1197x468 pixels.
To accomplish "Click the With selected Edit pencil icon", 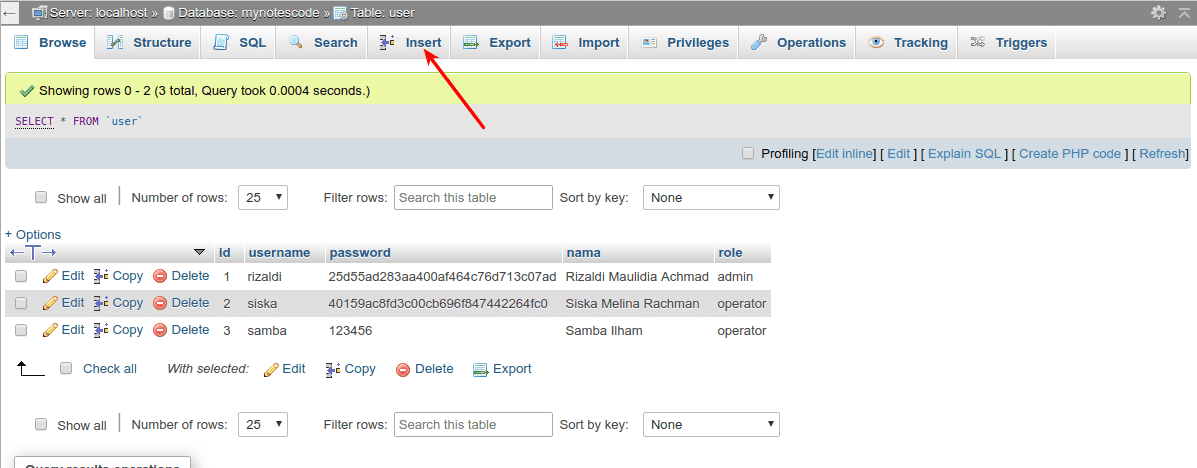I will point(271,370).
